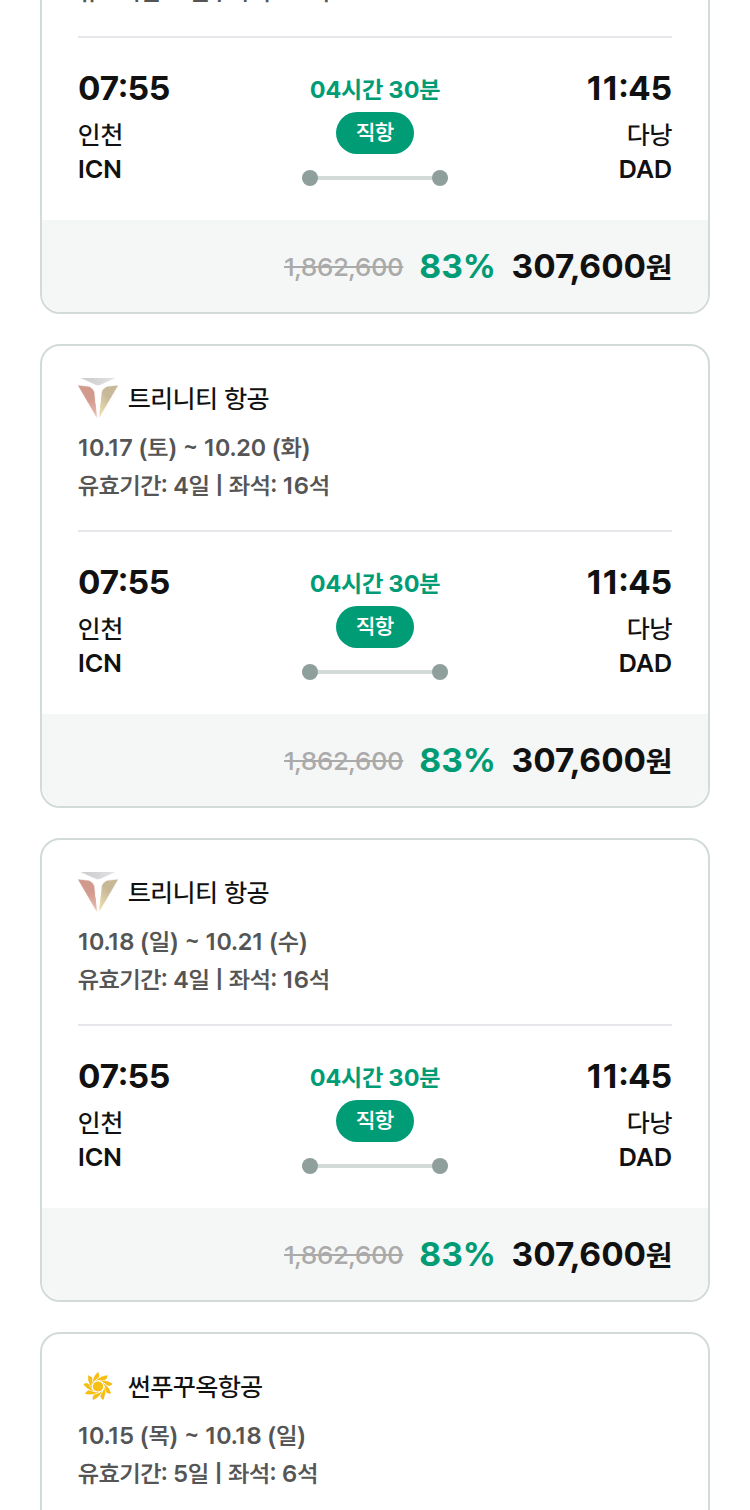This screenshot has height=1510, width=750.
Task: Click 트리니티 항공 name above 10.18 (일) ~ 10.21 dates
Action: (x=199, y=893)
